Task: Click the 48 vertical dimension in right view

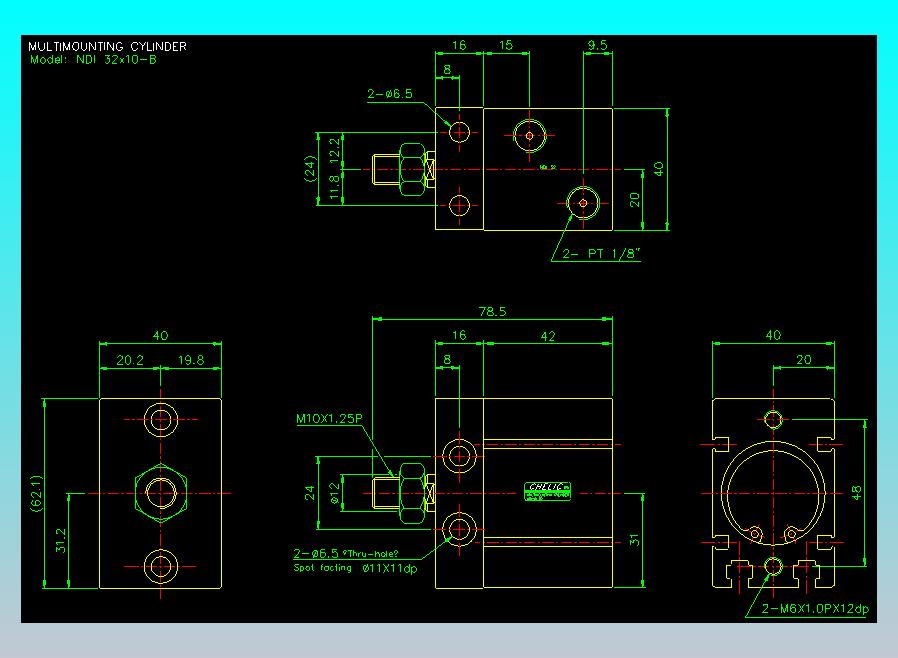Action: [x=856, y=493]
